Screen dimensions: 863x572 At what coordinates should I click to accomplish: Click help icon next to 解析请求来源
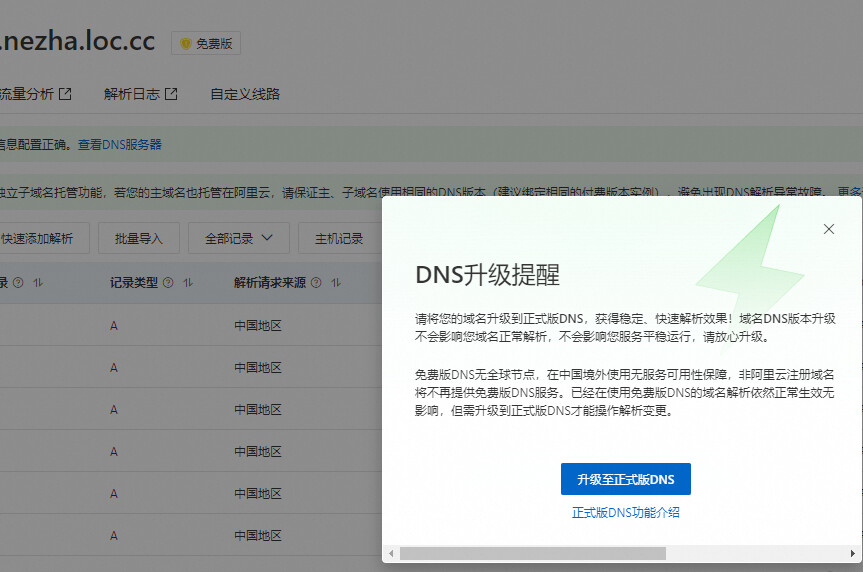[x=316, y=282]
